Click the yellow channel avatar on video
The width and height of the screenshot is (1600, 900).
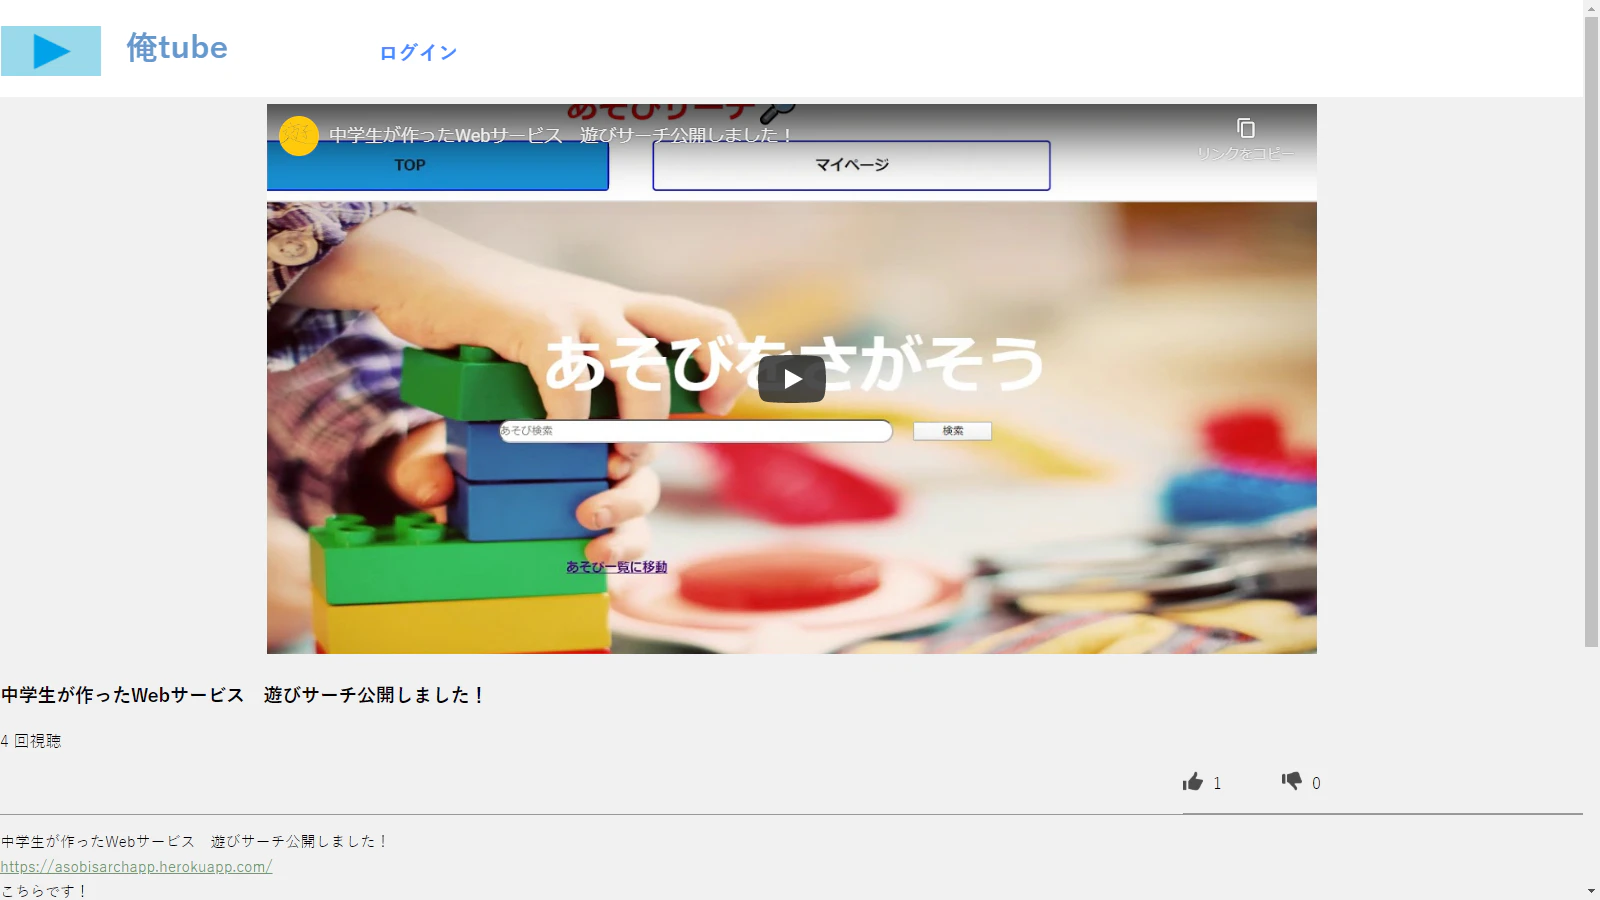[x=299, y=136]
